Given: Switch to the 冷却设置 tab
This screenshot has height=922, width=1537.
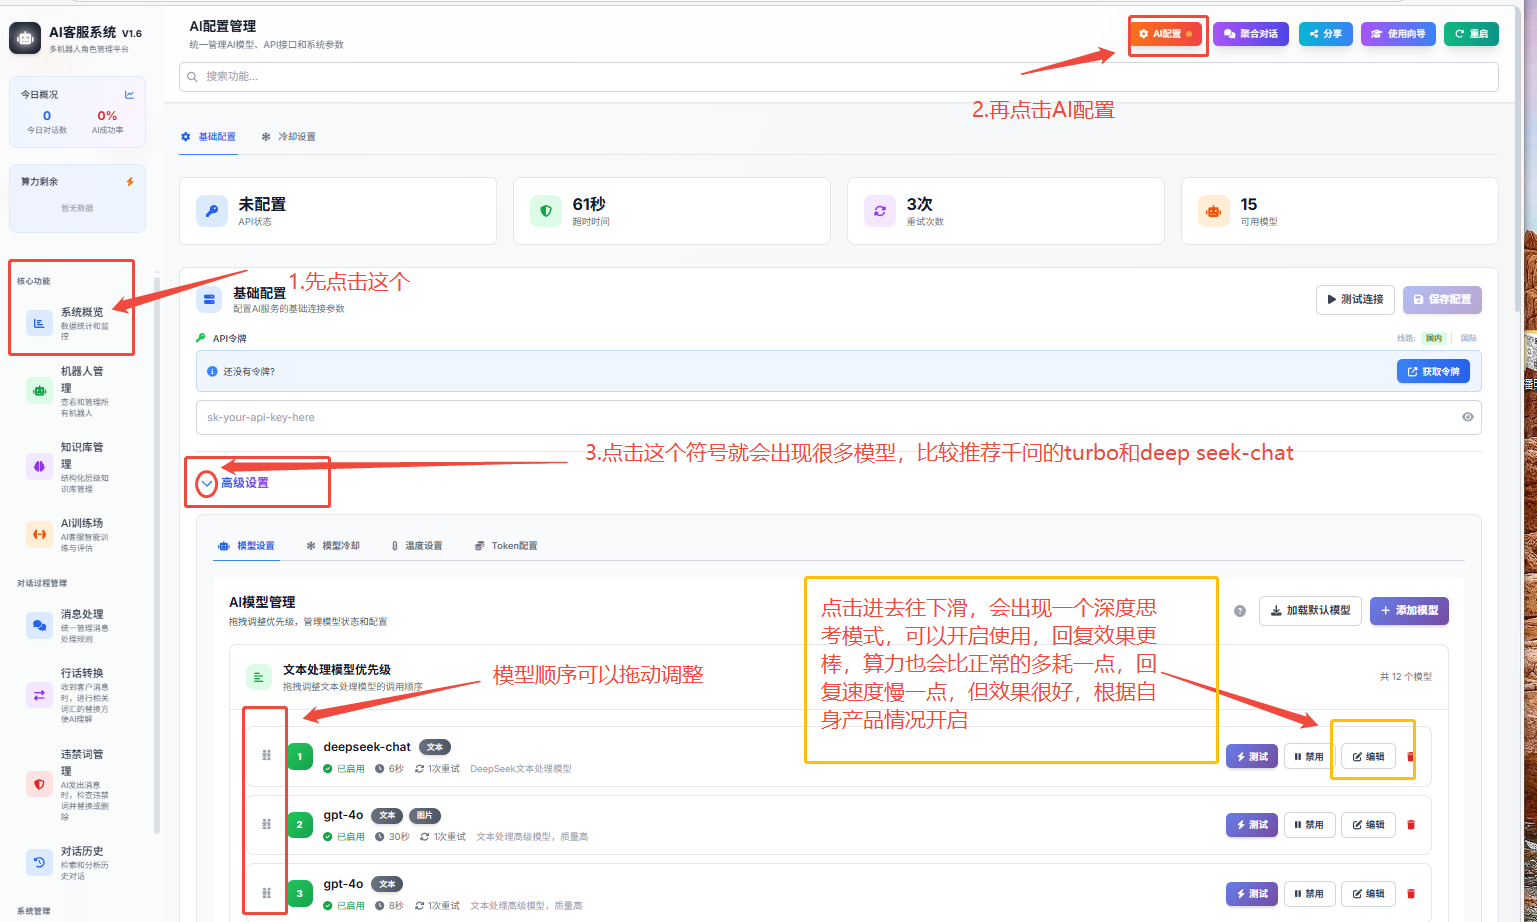Looking at the screenshot, I should click(x=288, y=137).
